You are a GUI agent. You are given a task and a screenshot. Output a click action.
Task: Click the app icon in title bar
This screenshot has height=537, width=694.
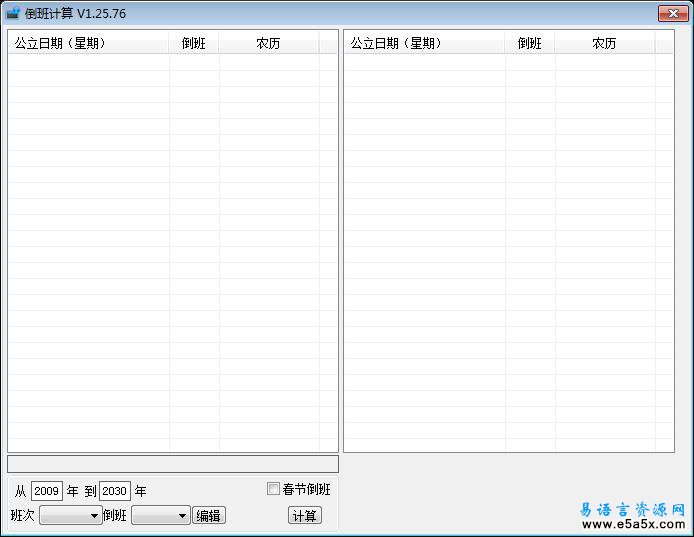(13, 13)
